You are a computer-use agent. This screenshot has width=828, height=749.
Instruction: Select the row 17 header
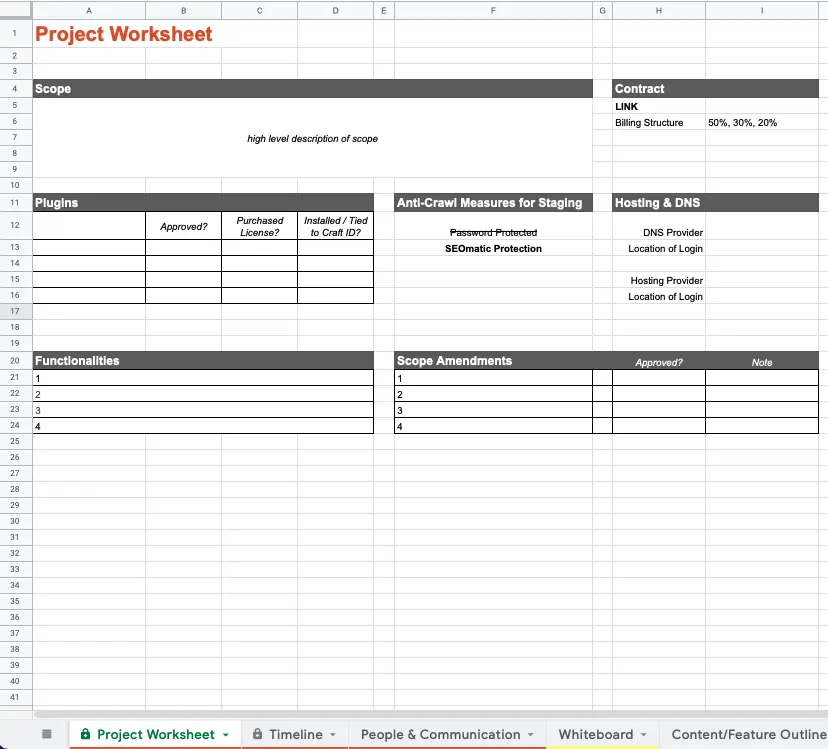(15, 312)
